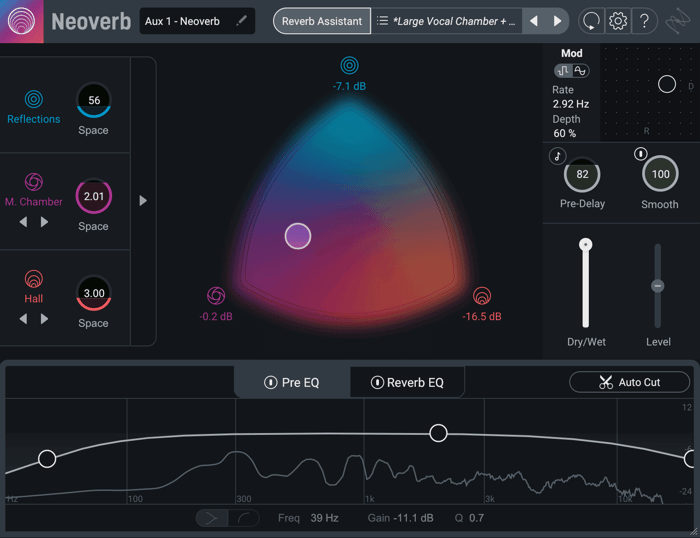Screen dimensions: 700x538
Task: Open the settings gear
Action: (618, 21)
